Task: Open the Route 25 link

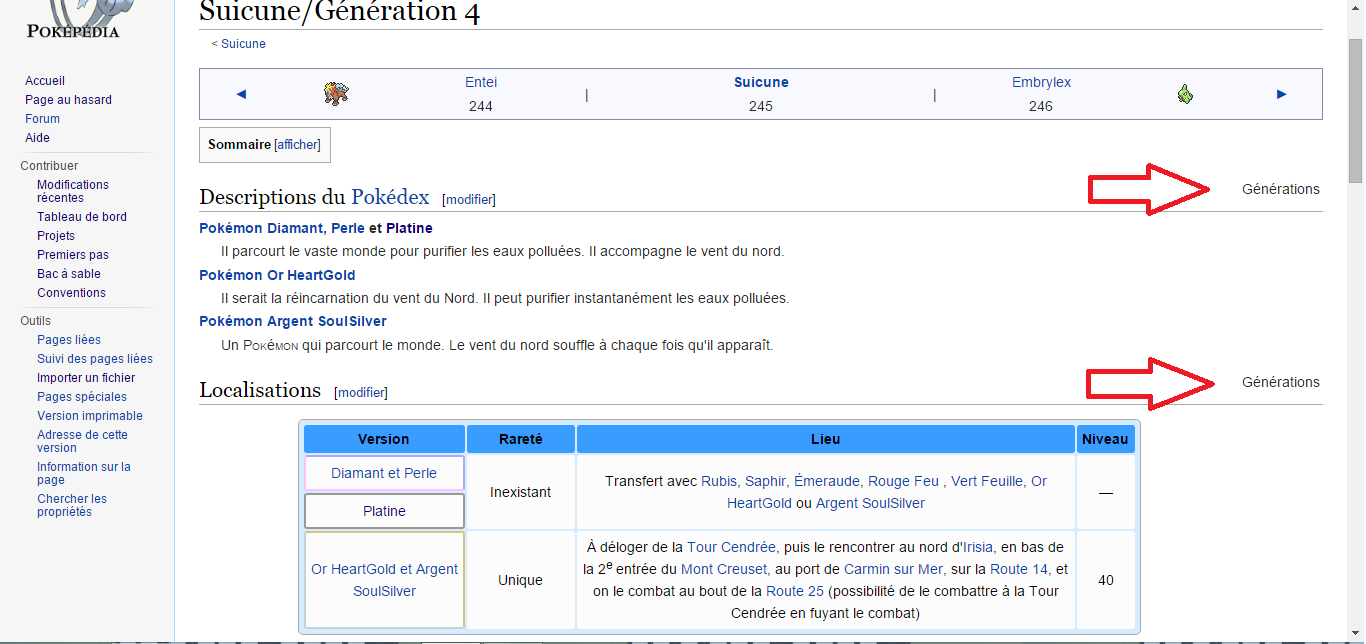Action: tap(795, 591)
